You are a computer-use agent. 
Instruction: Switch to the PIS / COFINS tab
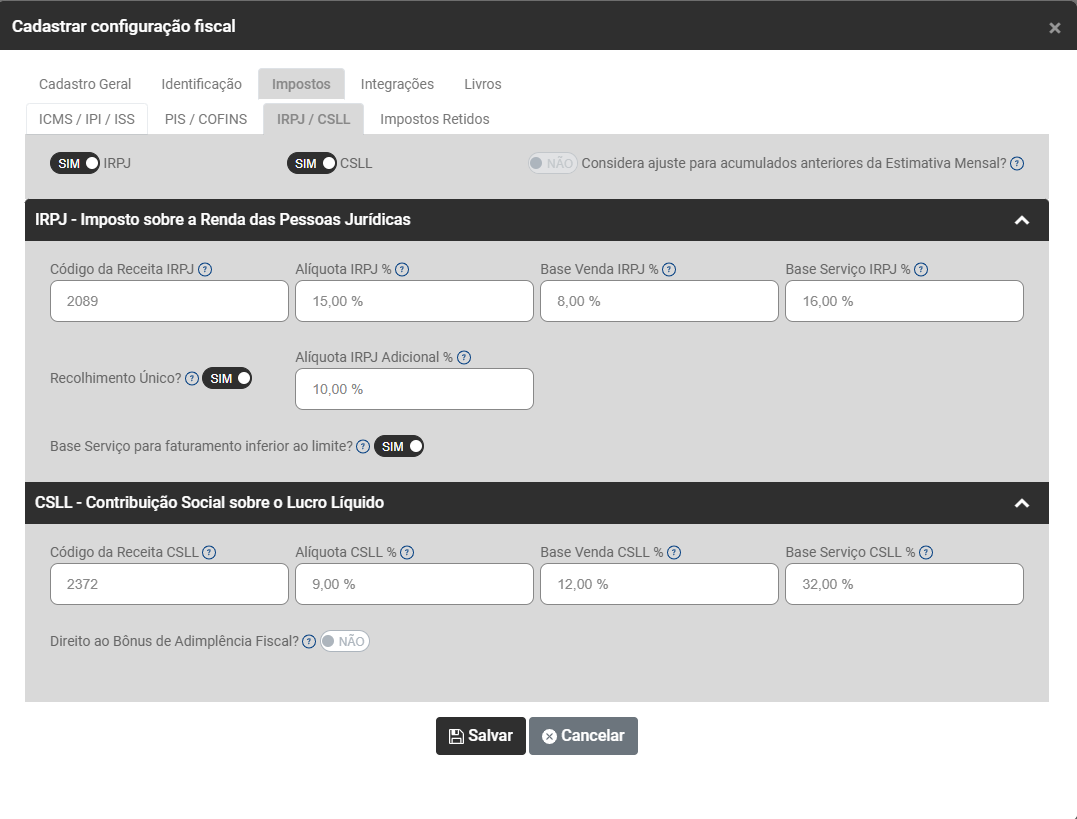pyautogui.click(x=205, y=119)
